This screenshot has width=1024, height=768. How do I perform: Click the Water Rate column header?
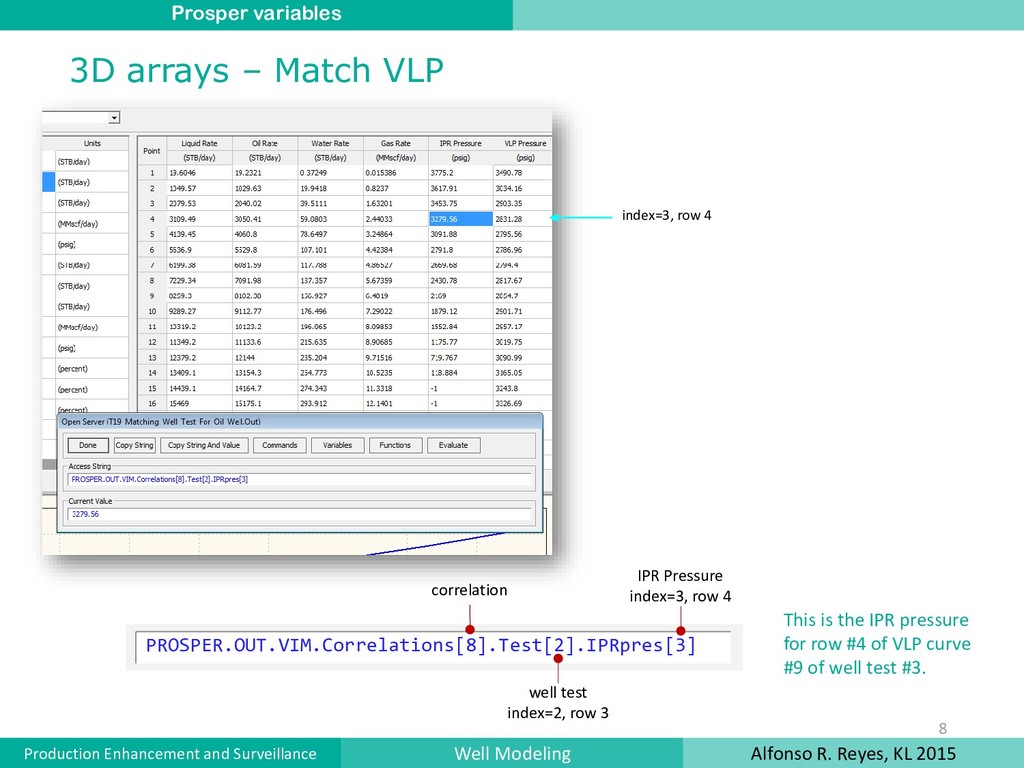(330, 144)
